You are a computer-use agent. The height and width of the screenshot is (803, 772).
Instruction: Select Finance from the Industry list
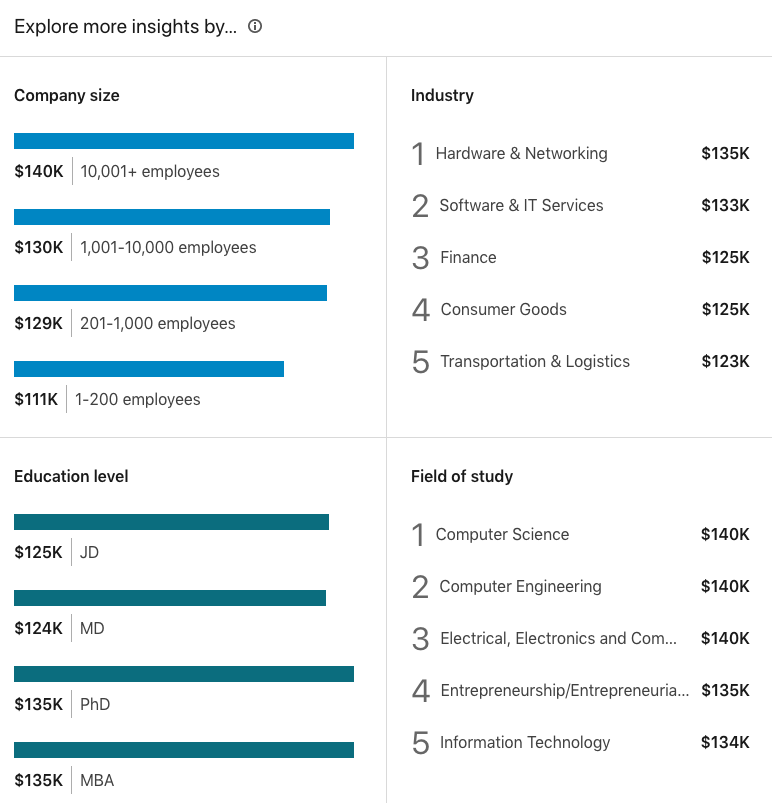click(468, 257)
